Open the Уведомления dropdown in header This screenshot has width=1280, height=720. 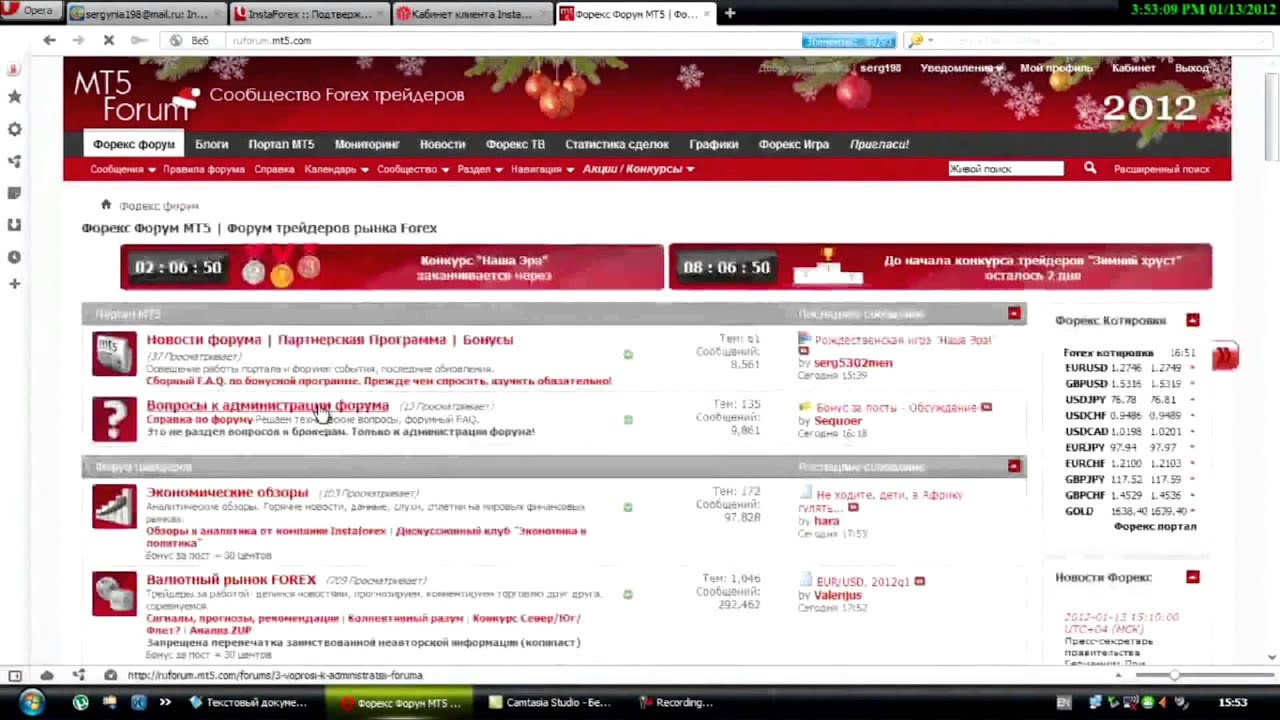pyautogui.click(x=961, y=68)
